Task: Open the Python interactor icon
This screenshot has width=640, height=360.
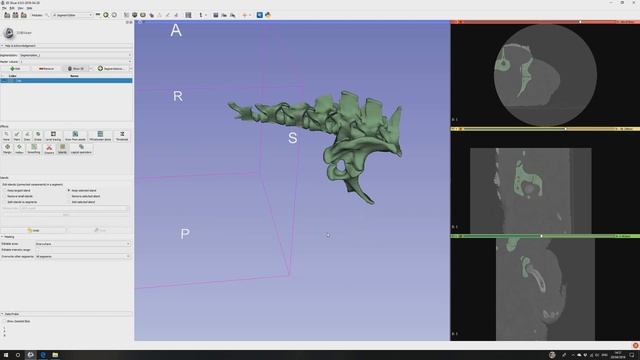Action: (x=268, y=15)
